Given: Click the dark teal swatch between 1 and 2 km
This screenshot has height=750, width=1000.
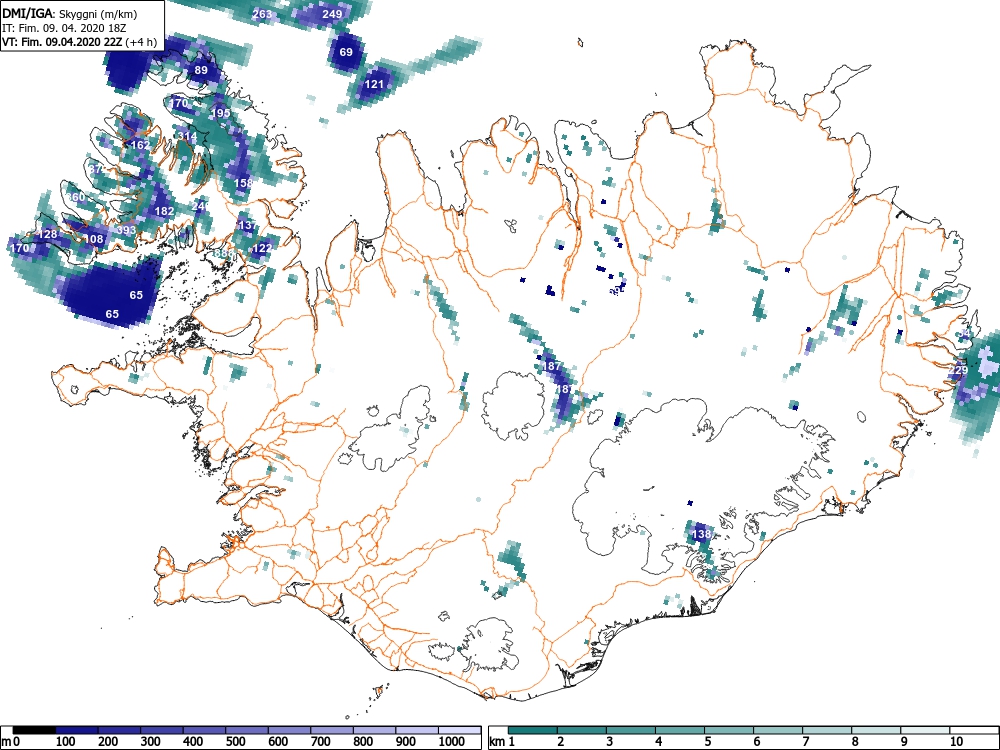Looking at the screenshot, I should tap(533, 730).
